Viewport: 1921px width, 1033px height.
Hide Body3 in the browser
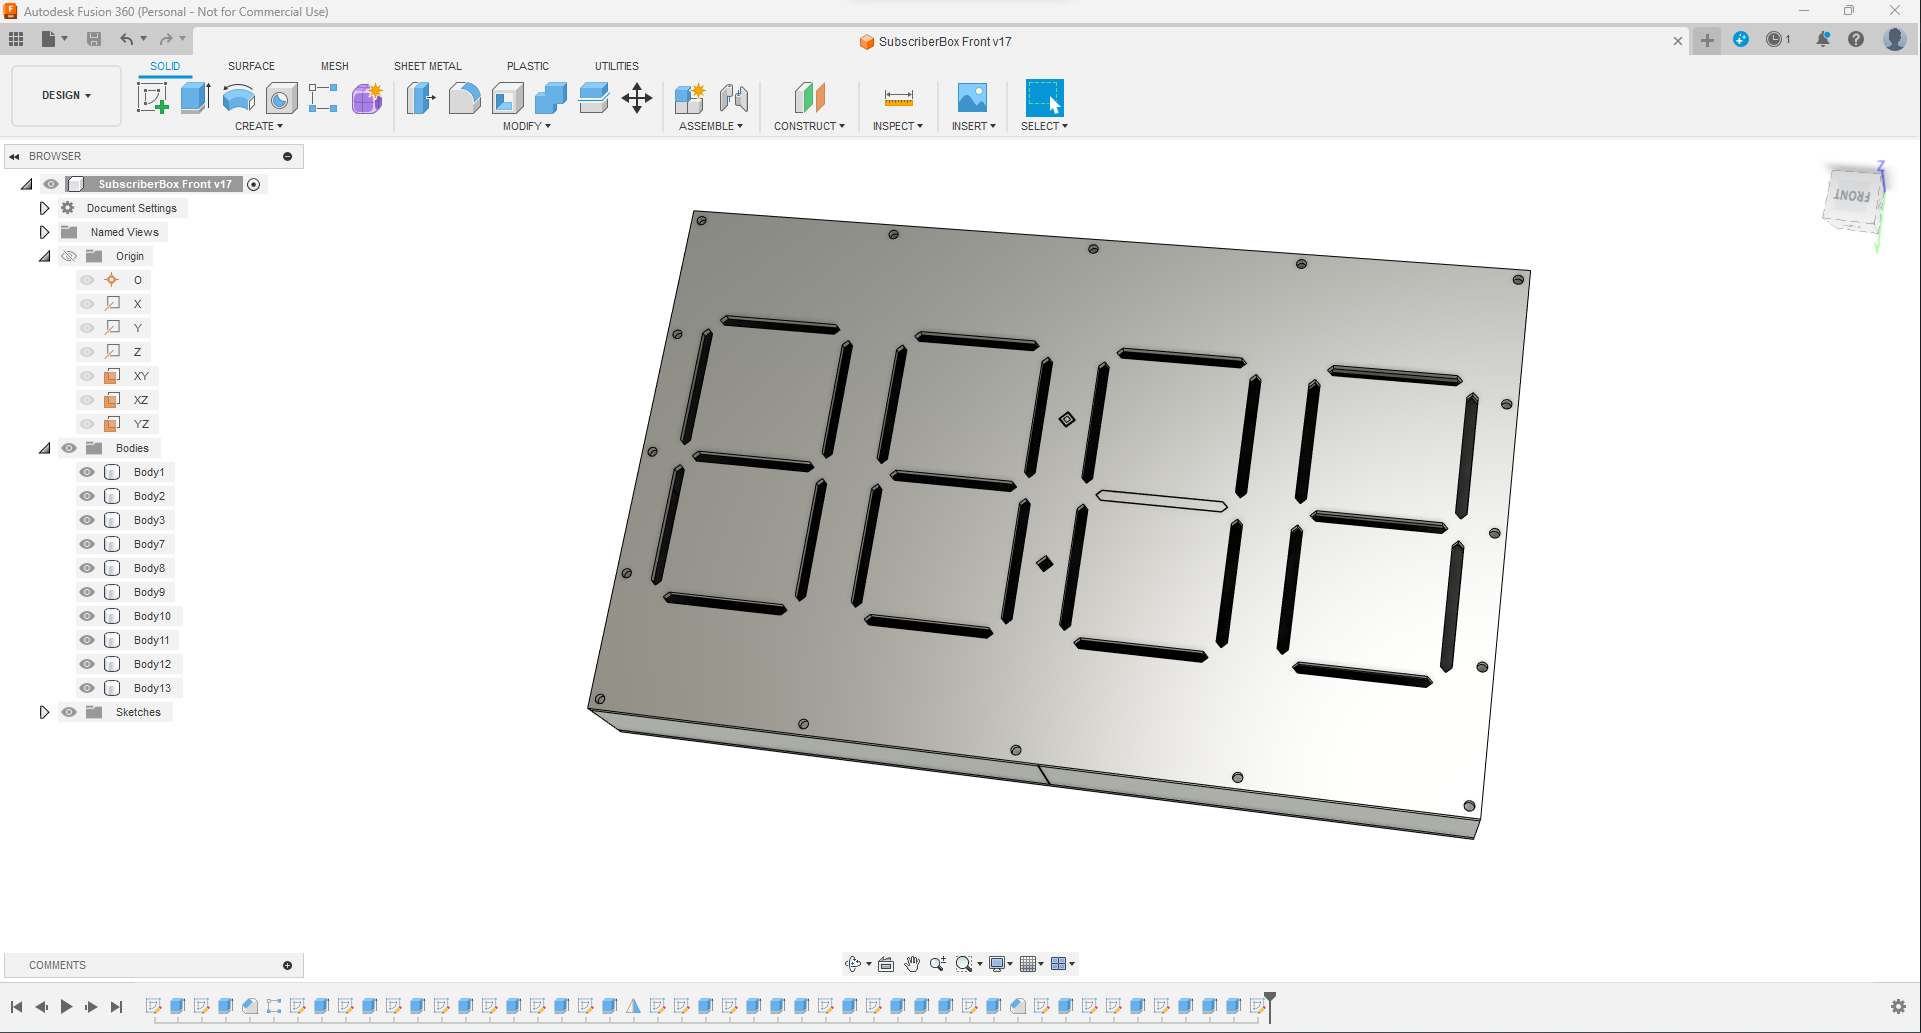point(87,519)
